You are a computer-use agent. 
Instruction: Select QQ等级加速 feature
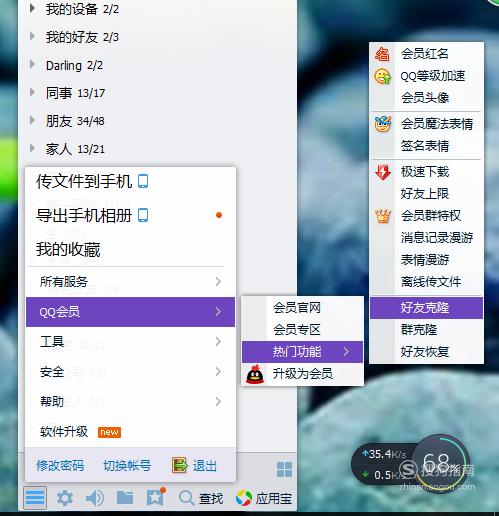coord(427,76)
